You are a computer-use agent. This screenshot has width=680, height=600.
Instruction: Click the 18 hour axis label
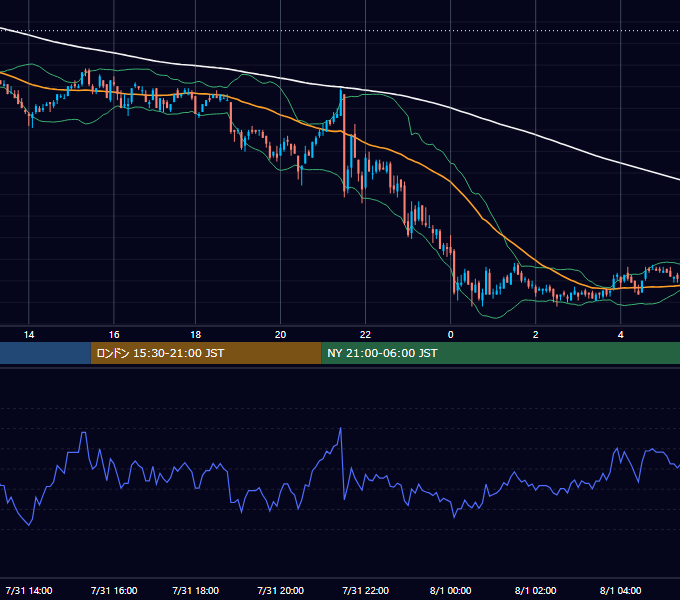point(196,335)
